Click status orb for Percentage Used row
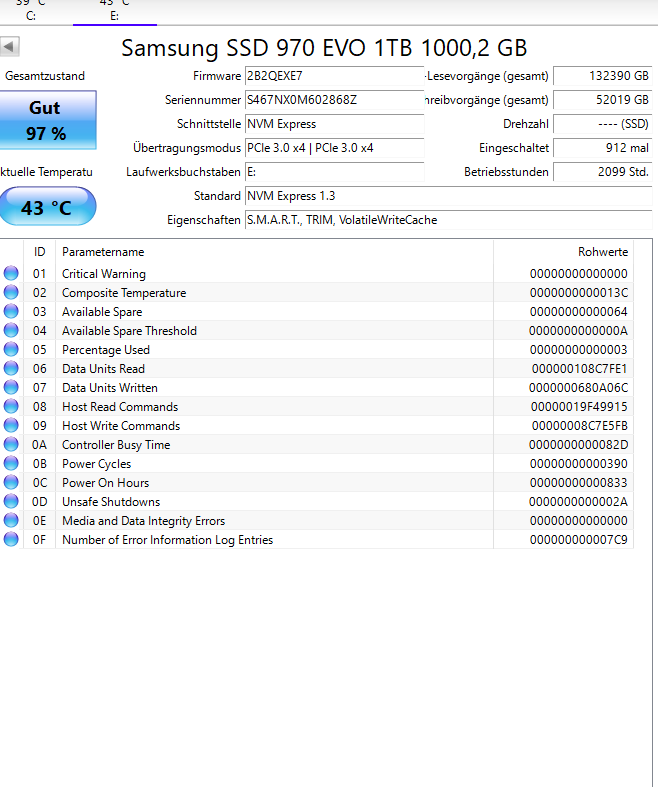Image resolution: width=658 pixels, height=787 pixels. click(11, 350)
